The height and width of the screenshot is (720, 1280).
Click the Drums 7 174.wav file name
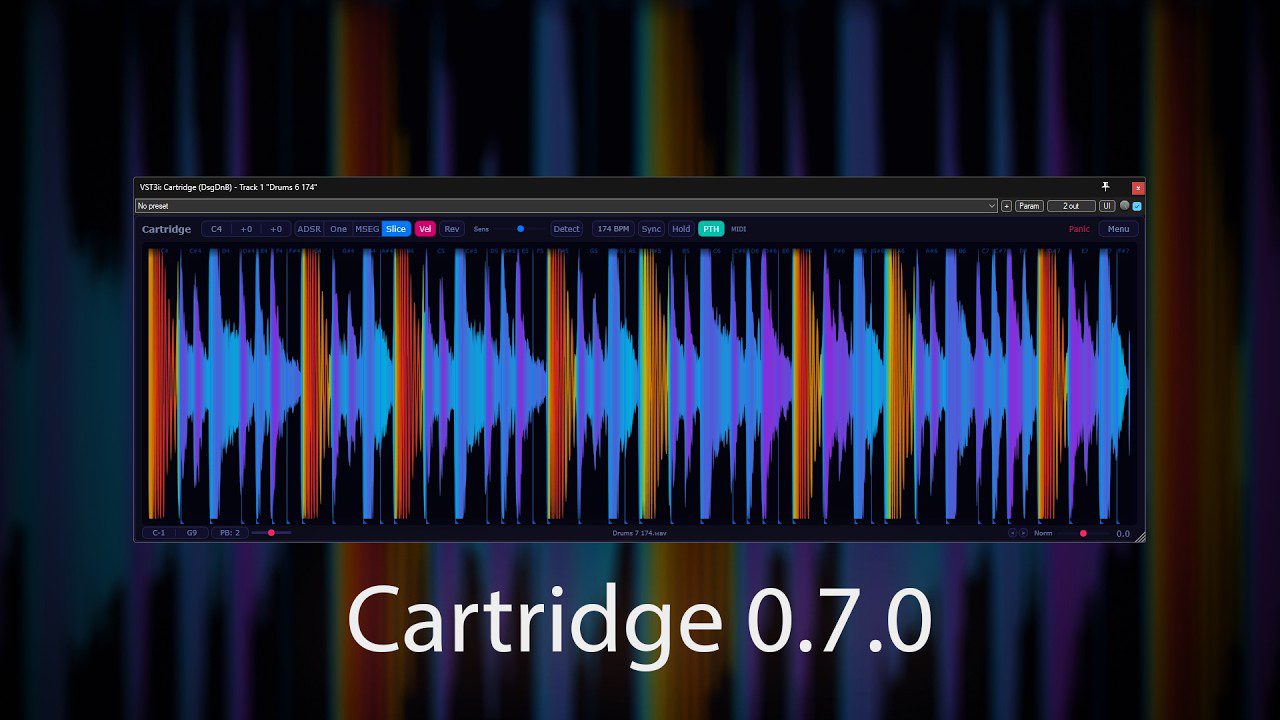(640, 533)
